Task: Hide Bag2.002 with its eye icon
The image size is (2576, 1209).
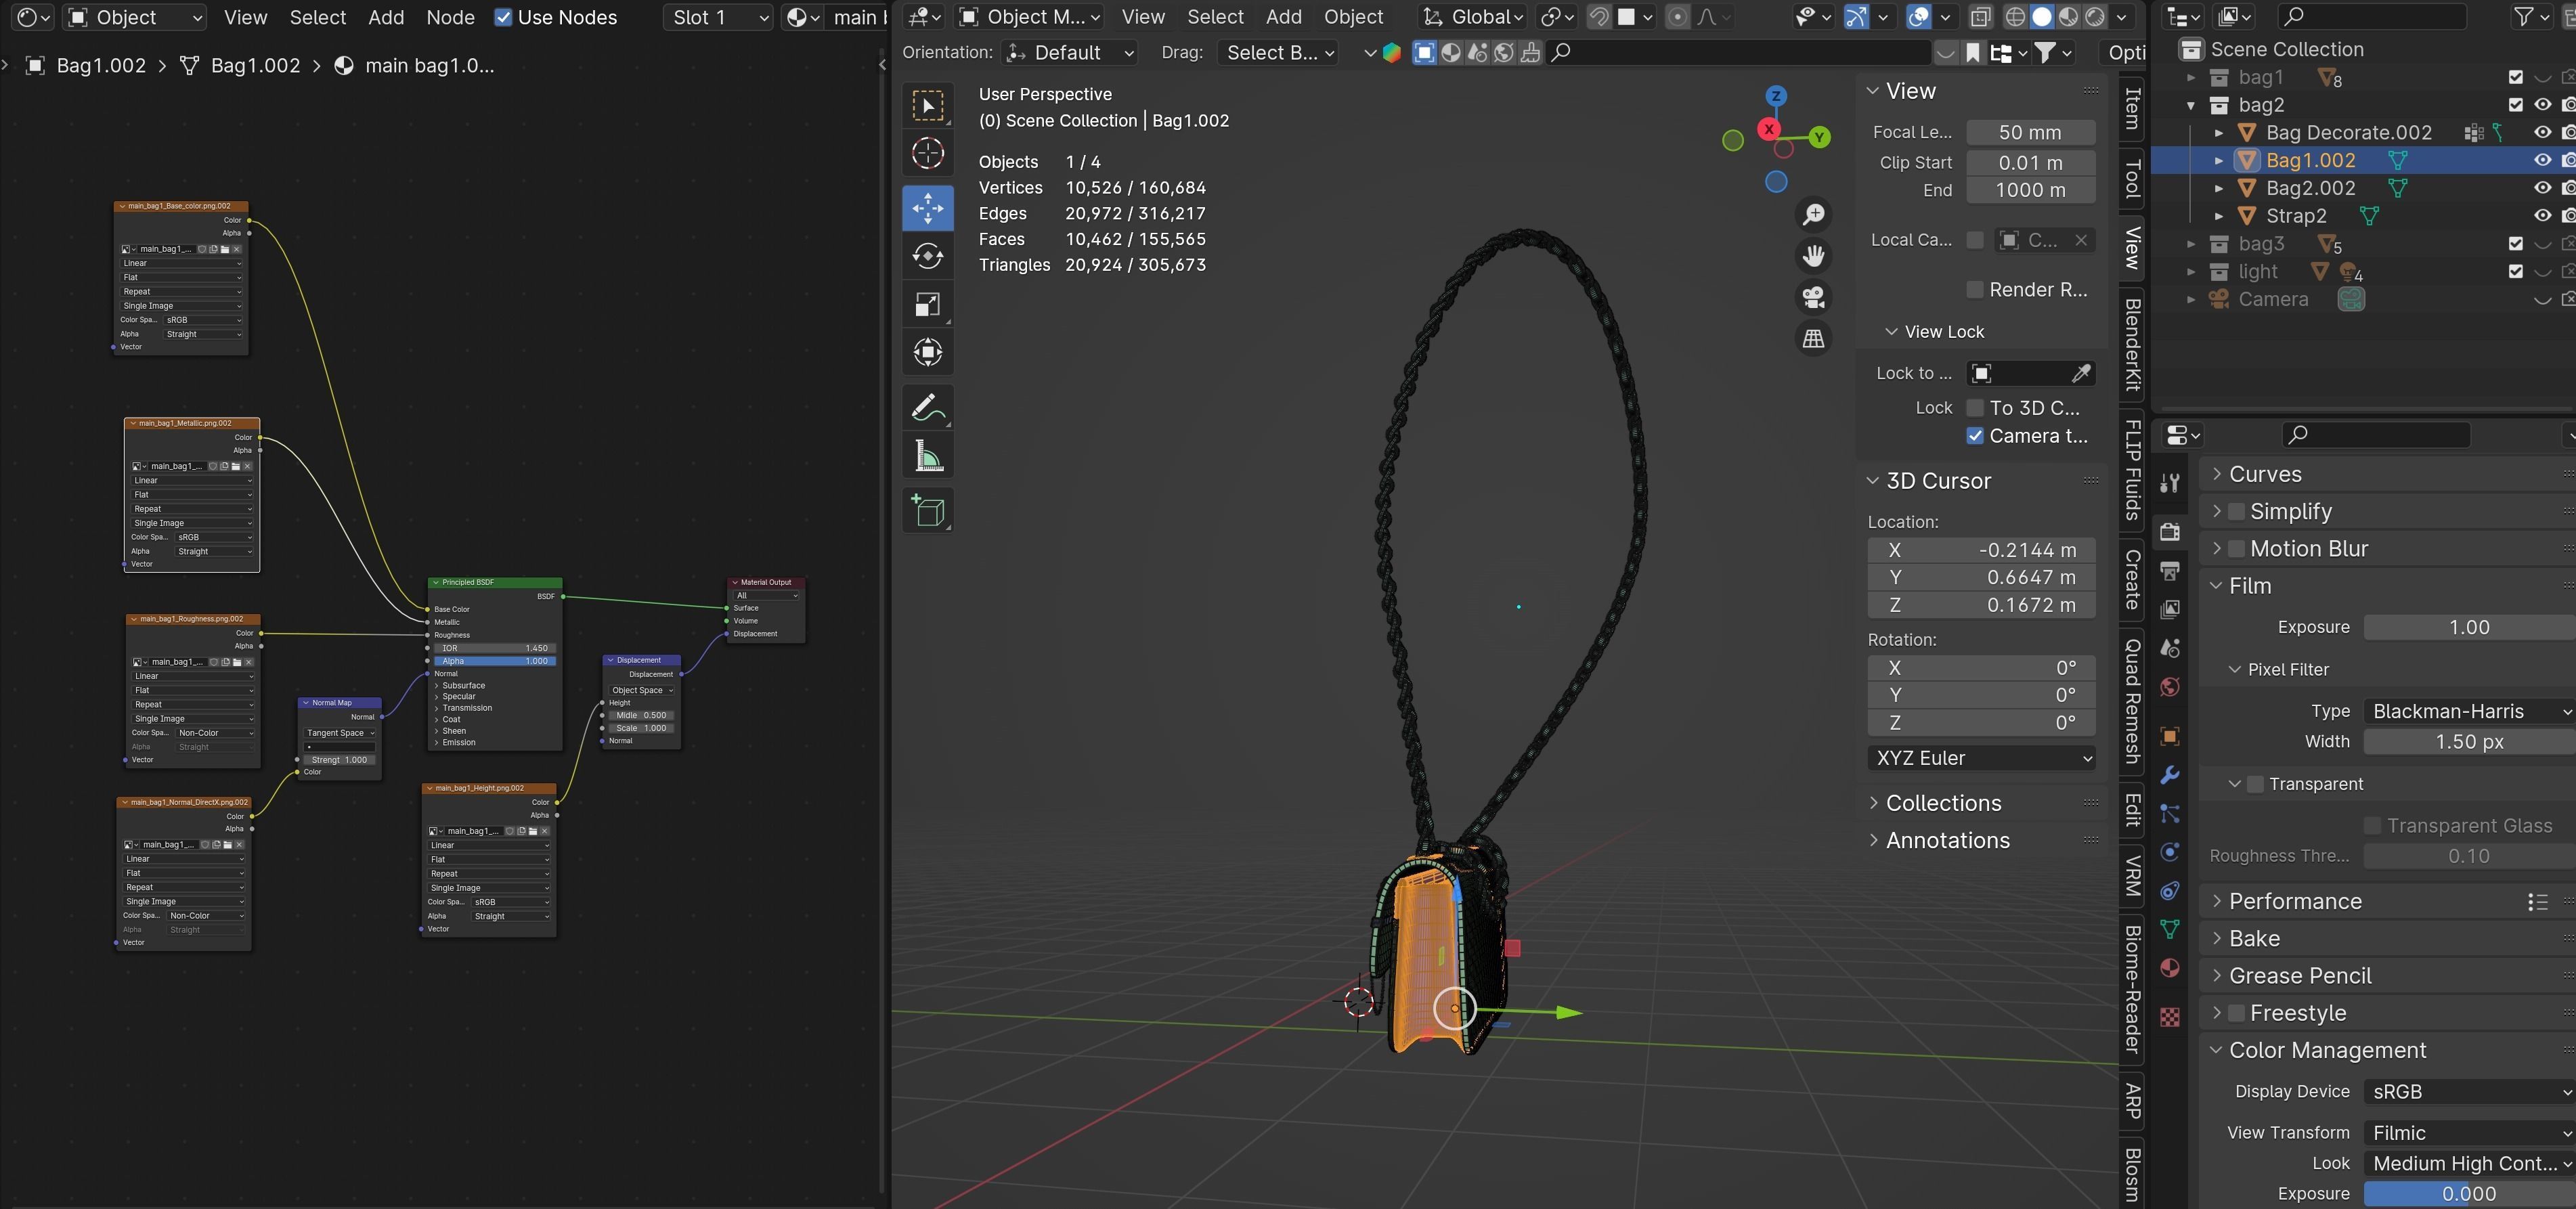Action: coord(2542,188)
